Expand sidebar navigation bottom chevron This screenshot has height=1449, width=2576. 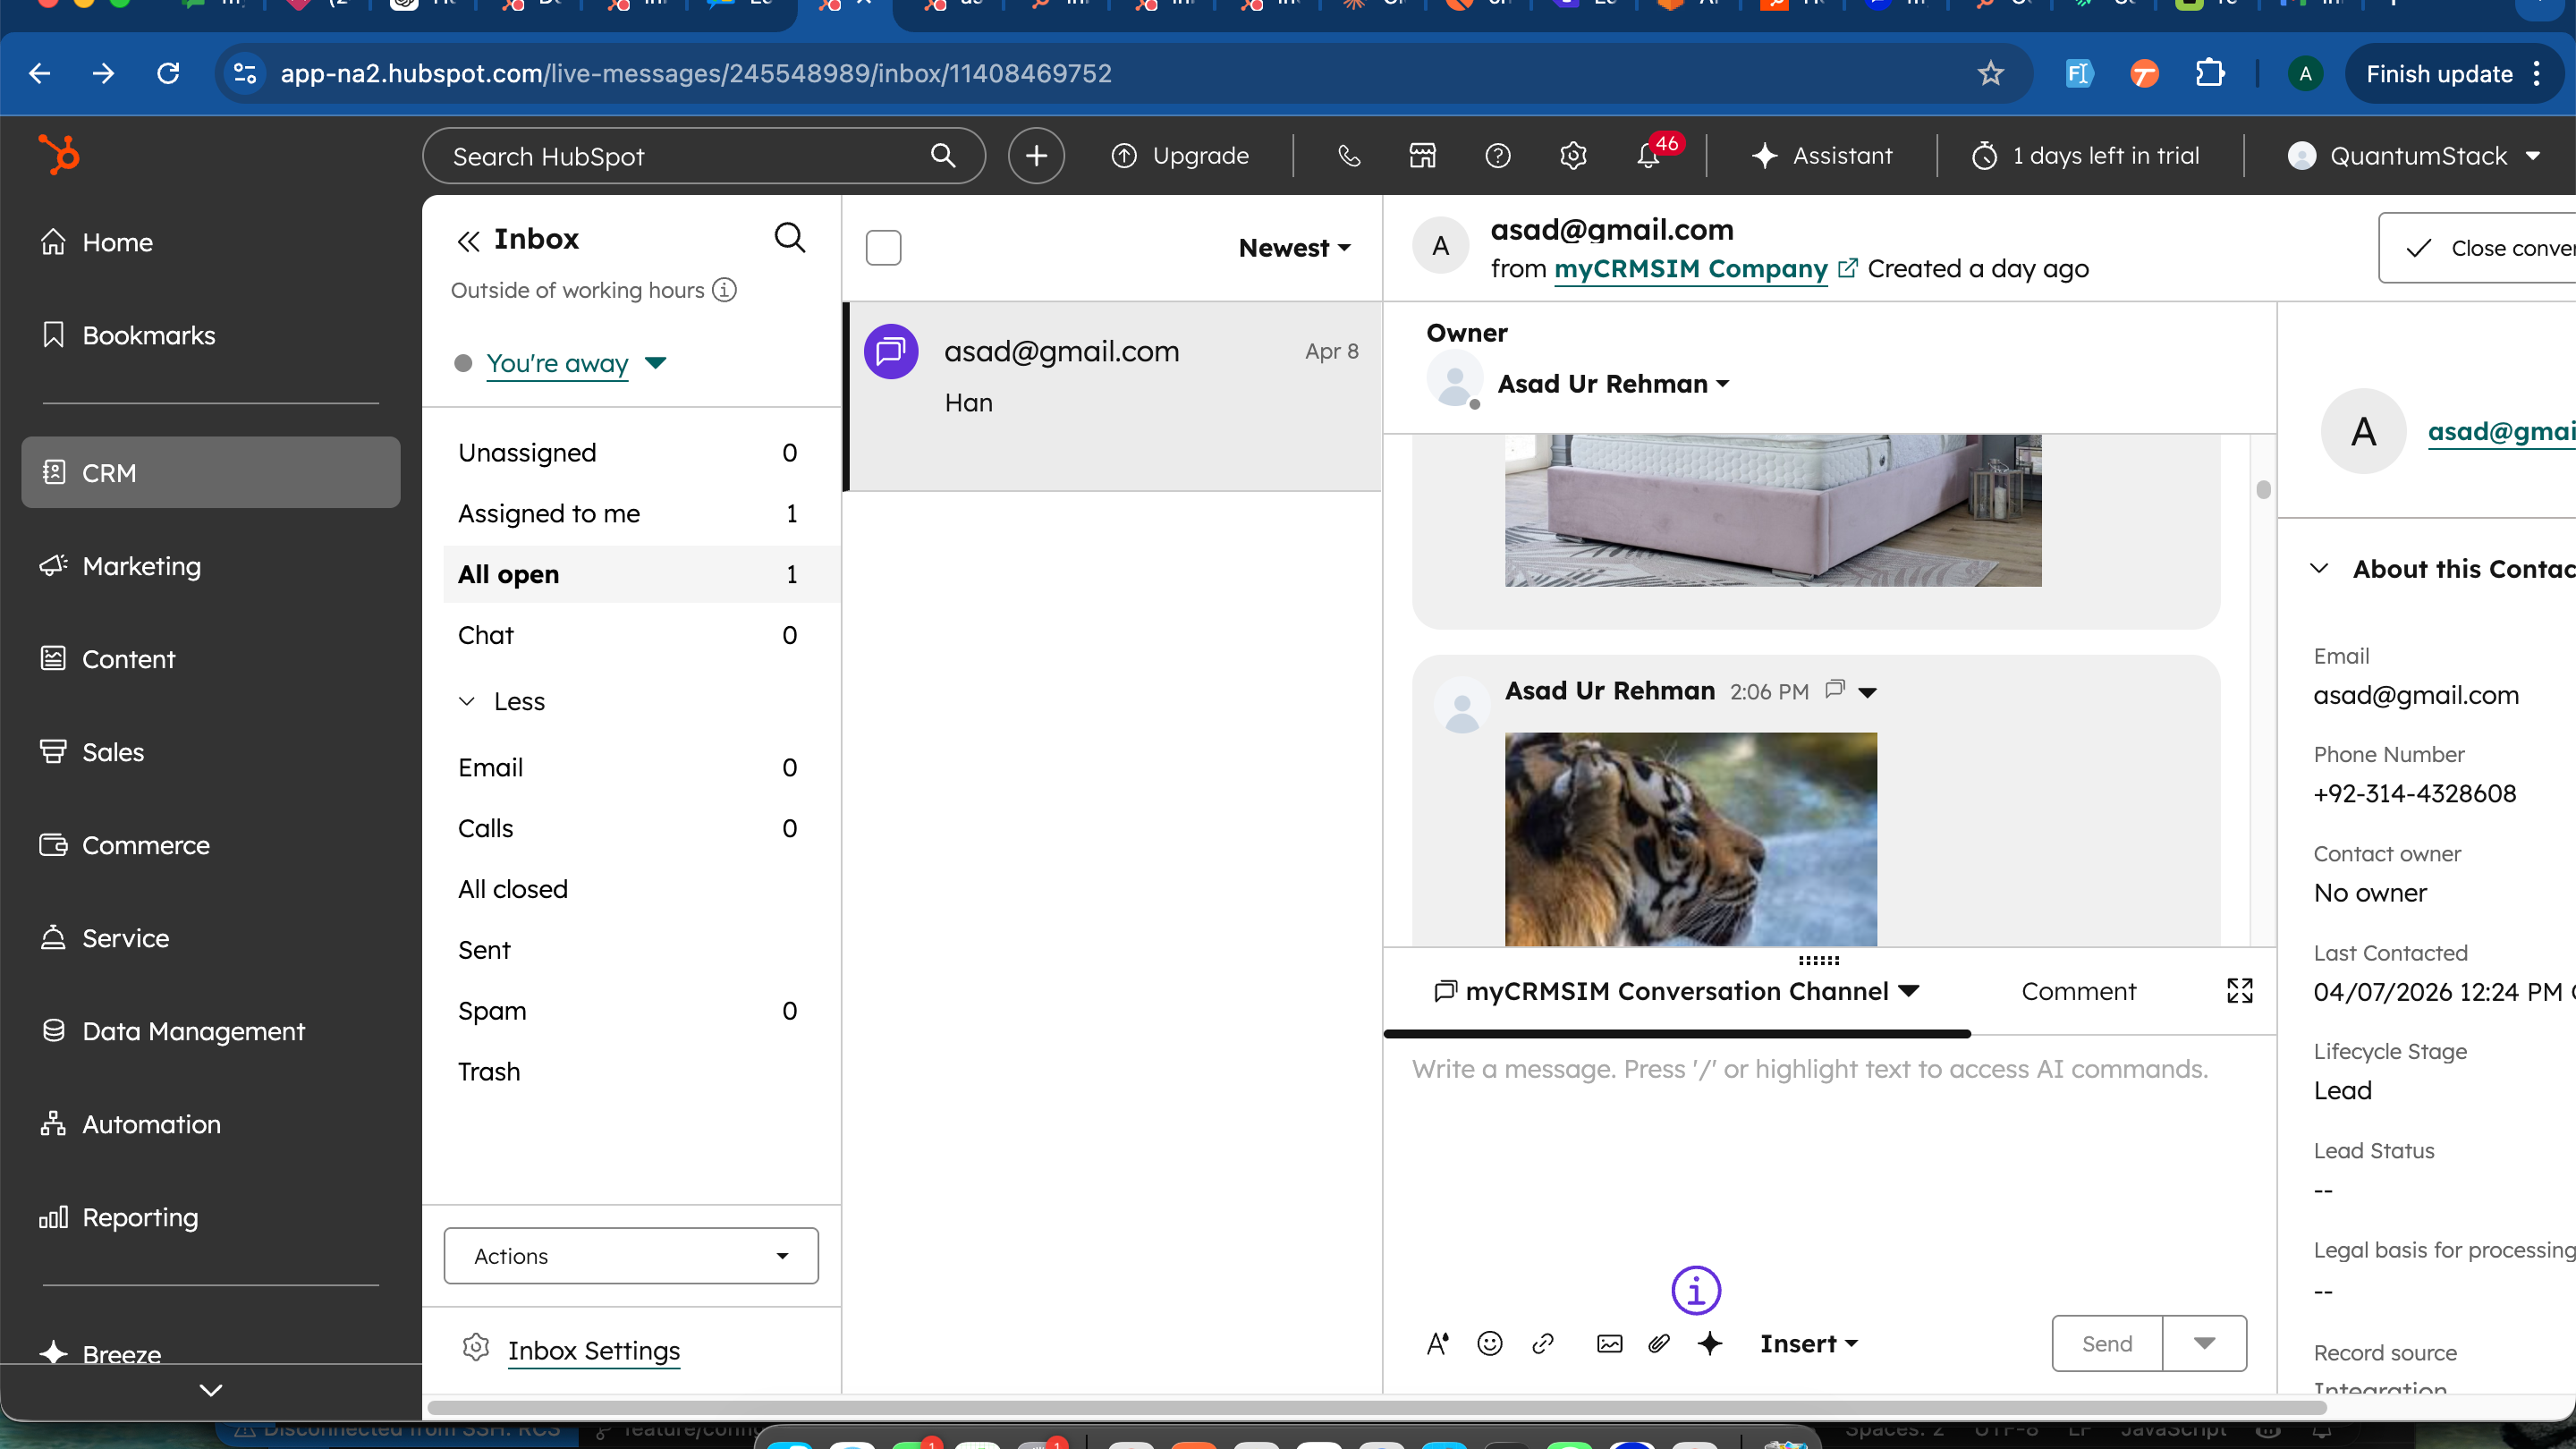(211, 1390)
